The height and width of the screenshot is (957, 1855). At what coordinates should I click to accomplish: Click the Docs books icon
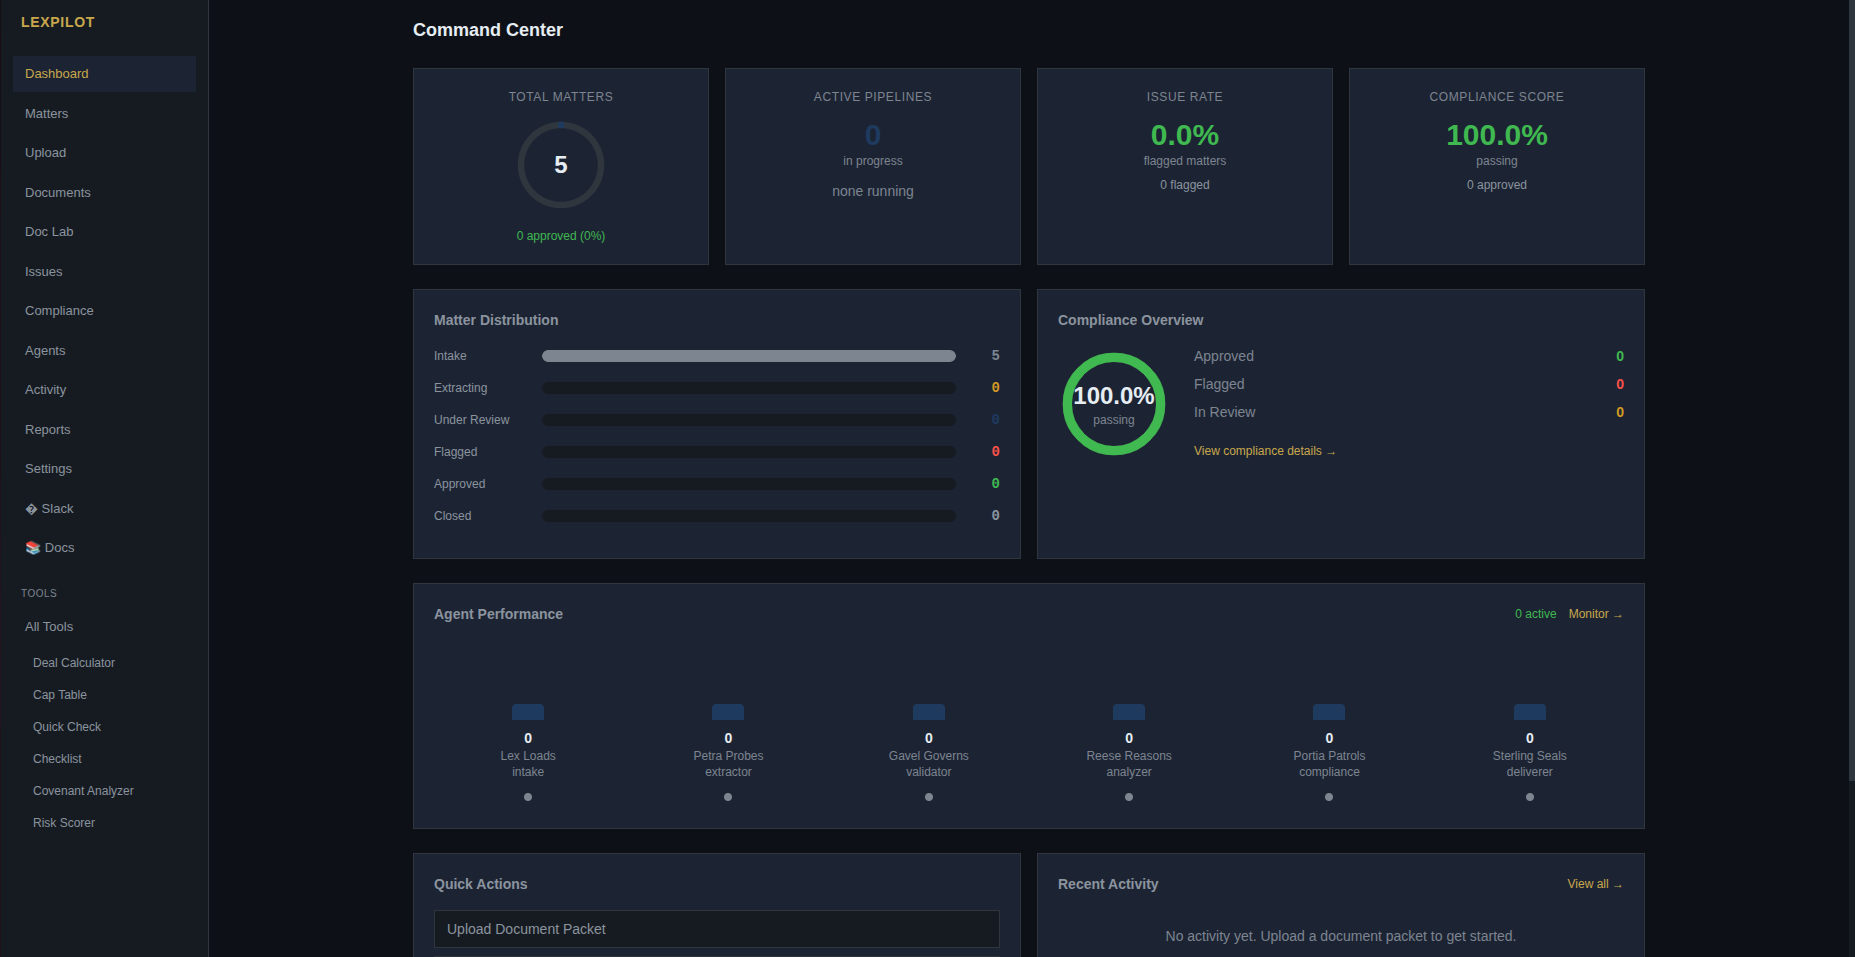[x=33, y=548]
